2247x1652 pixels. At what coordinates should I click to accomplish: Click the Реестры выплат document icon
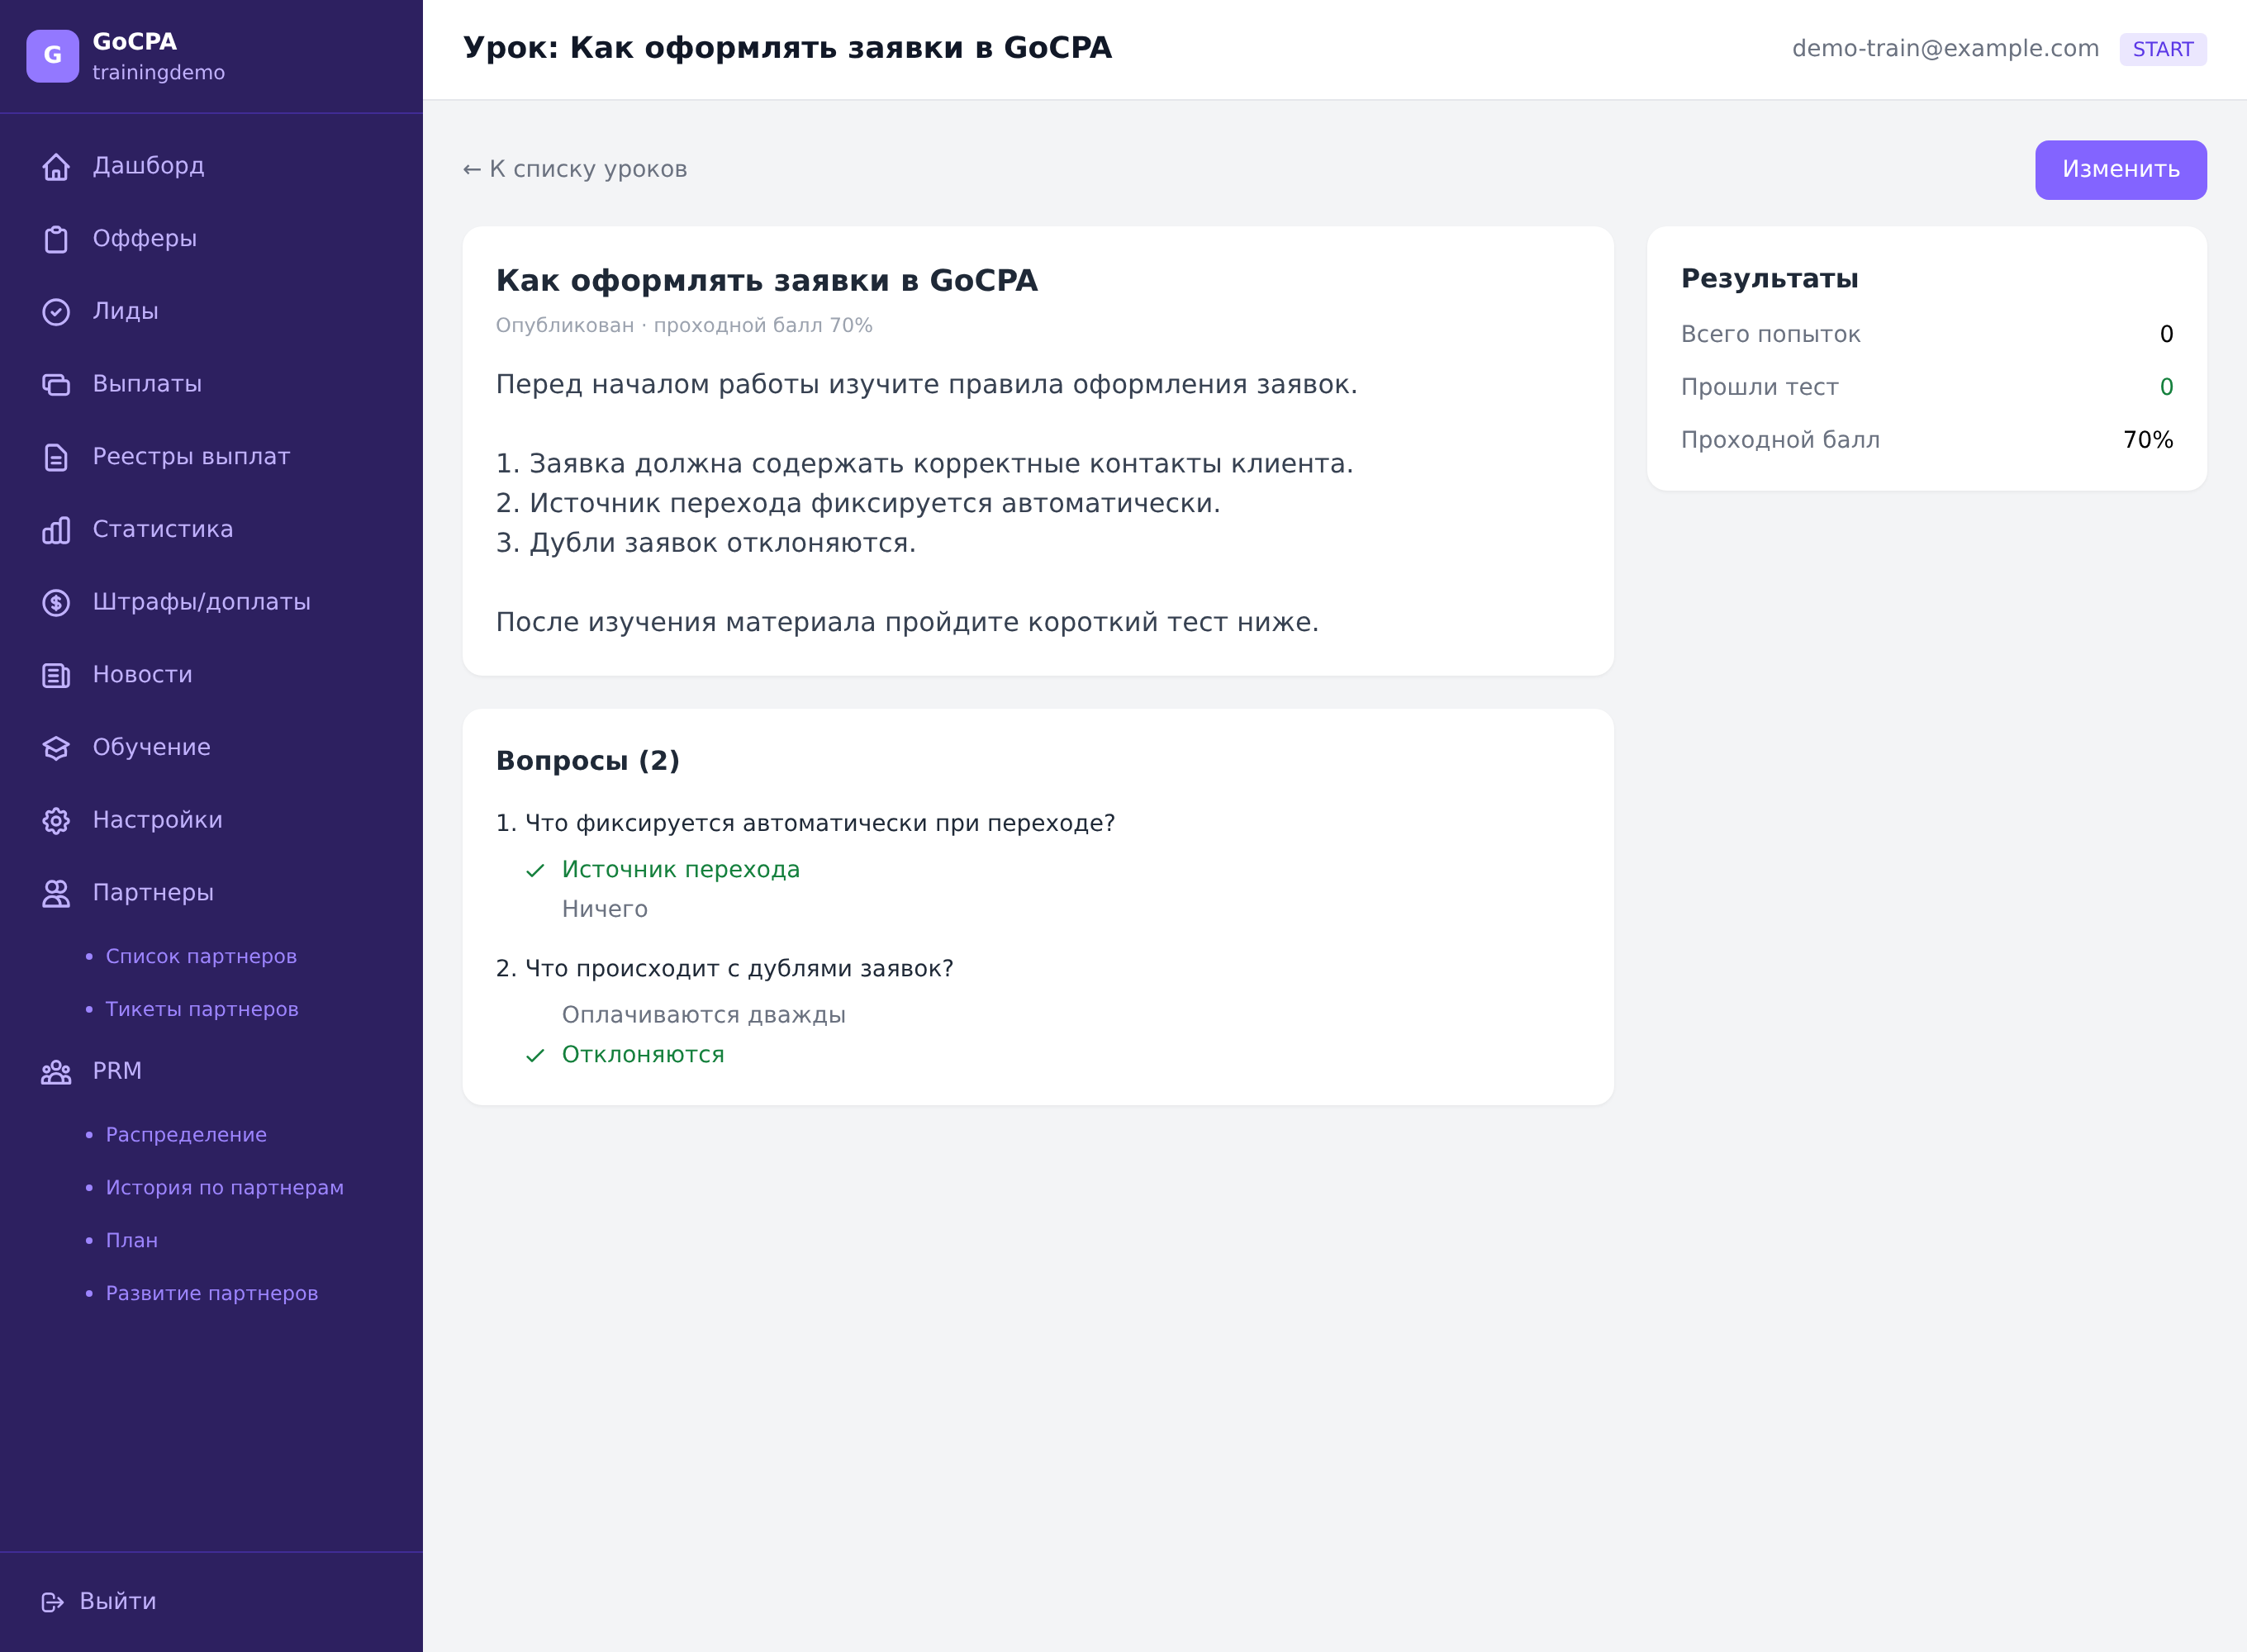click(56, 458)
